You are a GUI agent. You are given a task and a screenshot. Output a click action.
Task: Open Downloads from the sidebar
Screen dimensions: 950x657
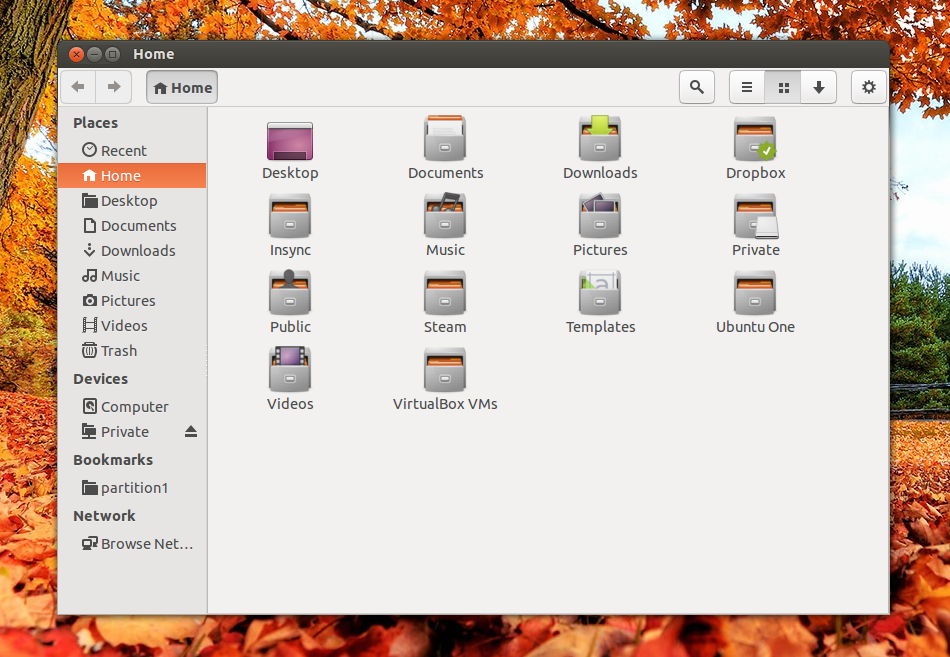pyautogui.click(x=133, y=250)
